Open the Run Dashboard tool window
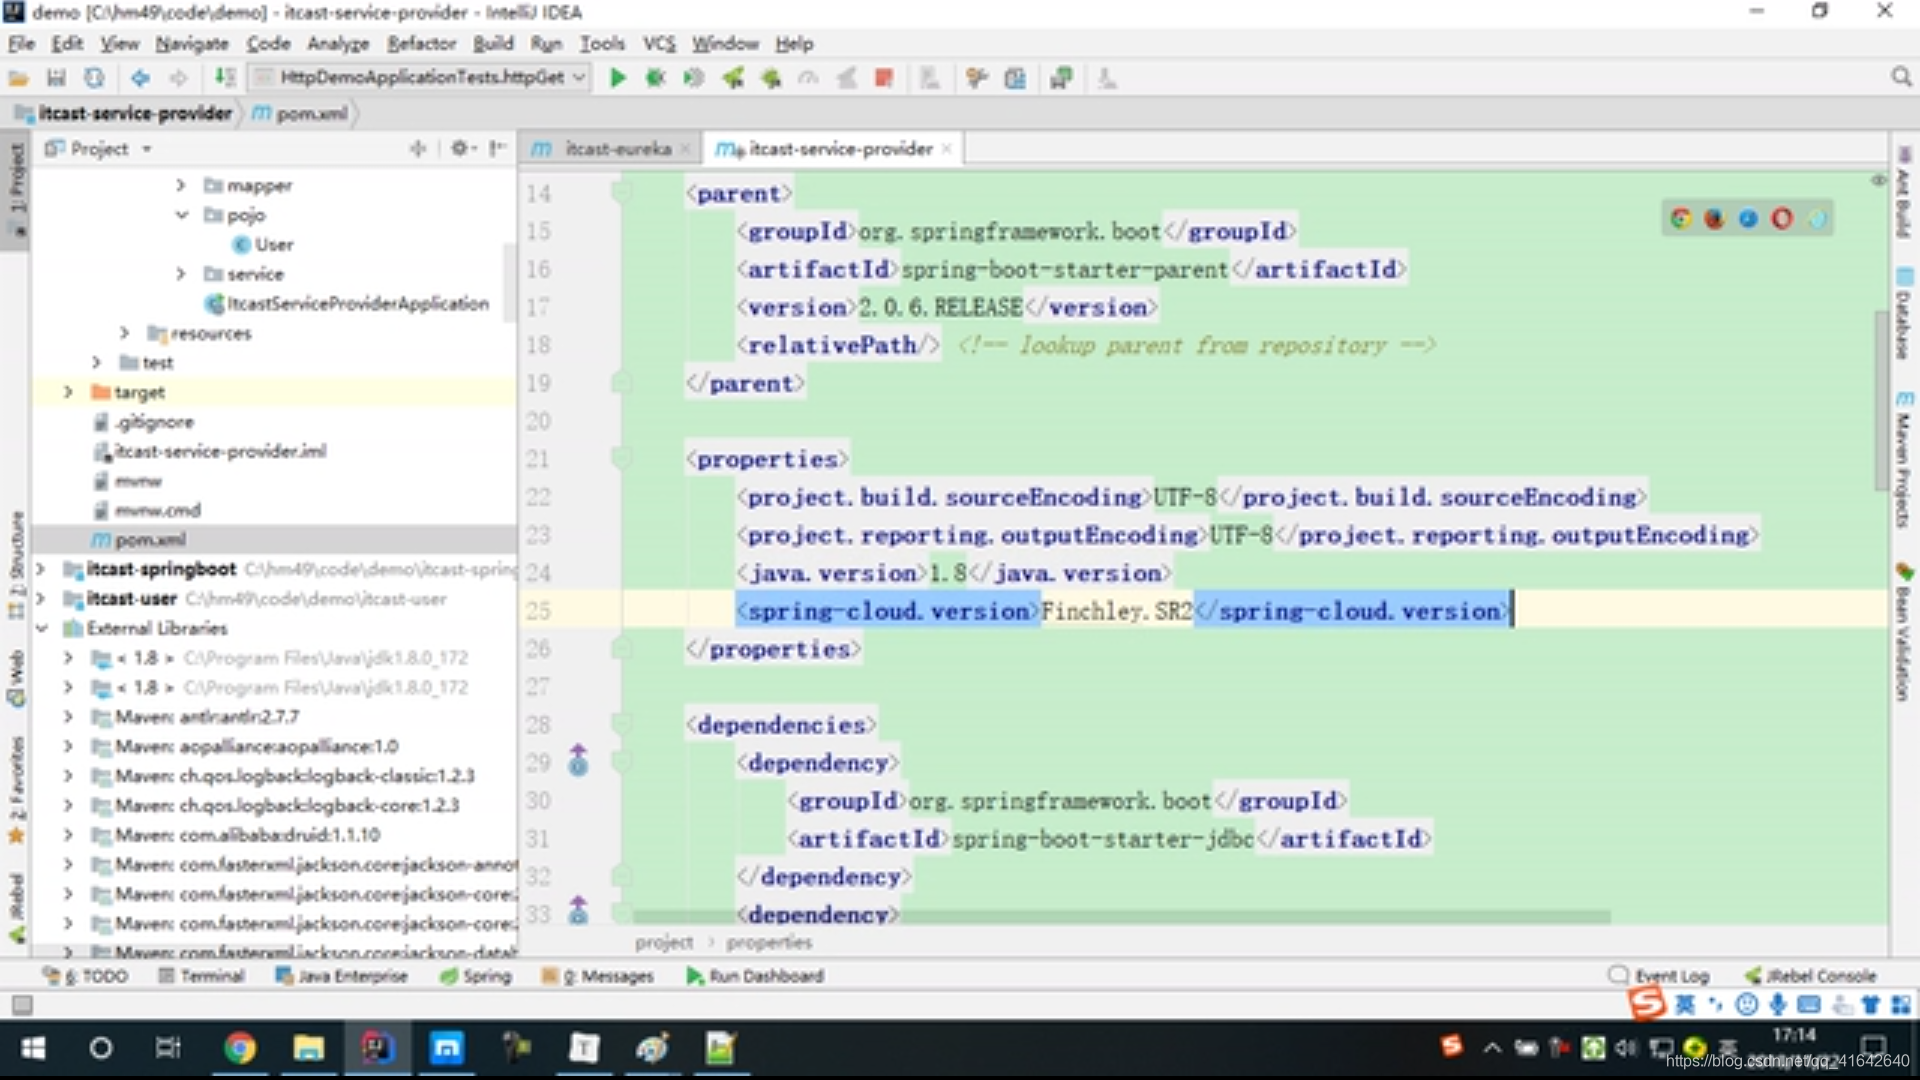 point(755,976)
